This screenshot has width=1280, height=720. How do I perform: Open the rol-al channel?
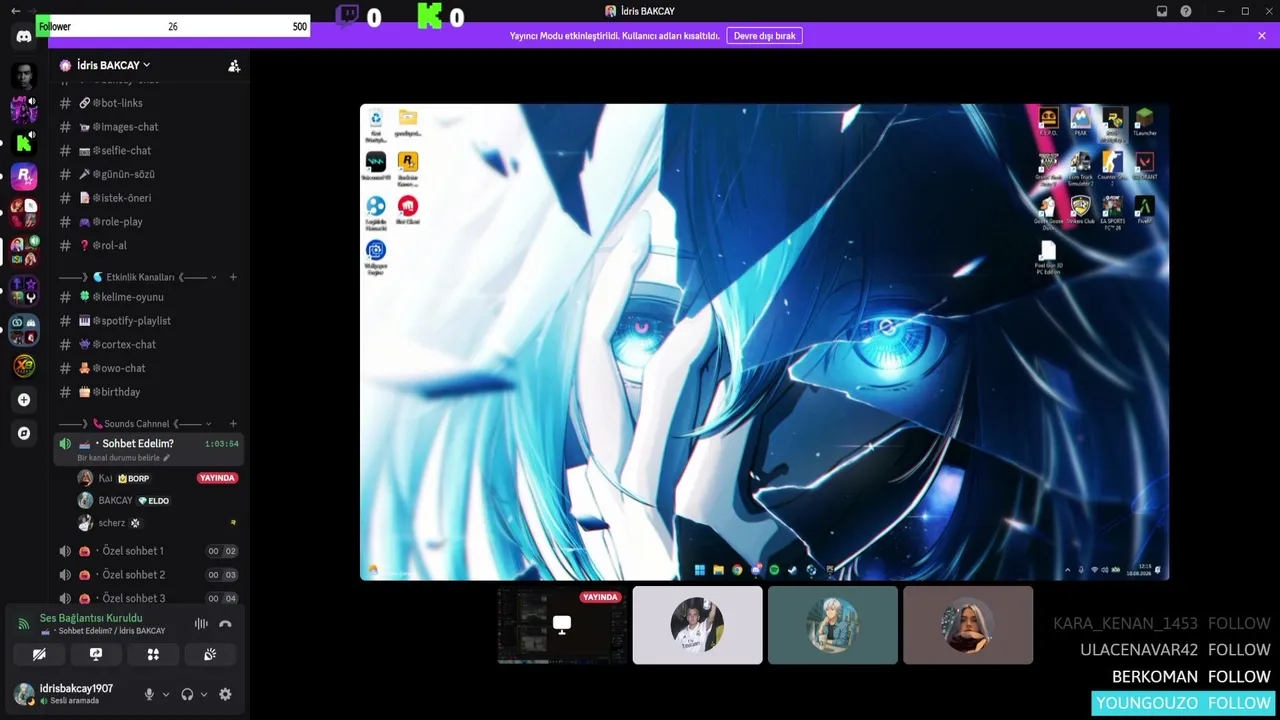(149, 245)
